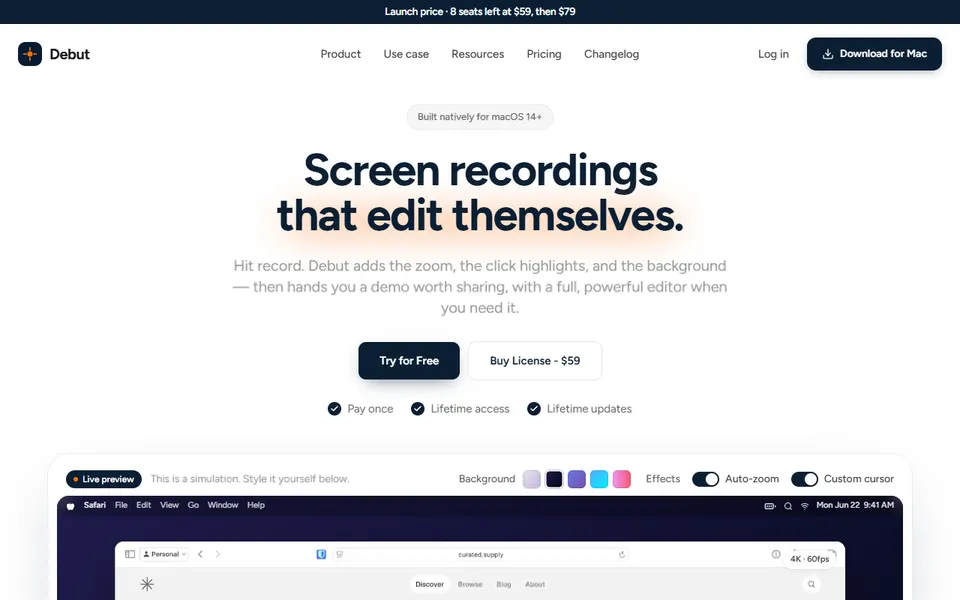The height and width of the screenshot is (600, 960).
Task: Click the Try for Free button
Action: click(x=408, y=361)
